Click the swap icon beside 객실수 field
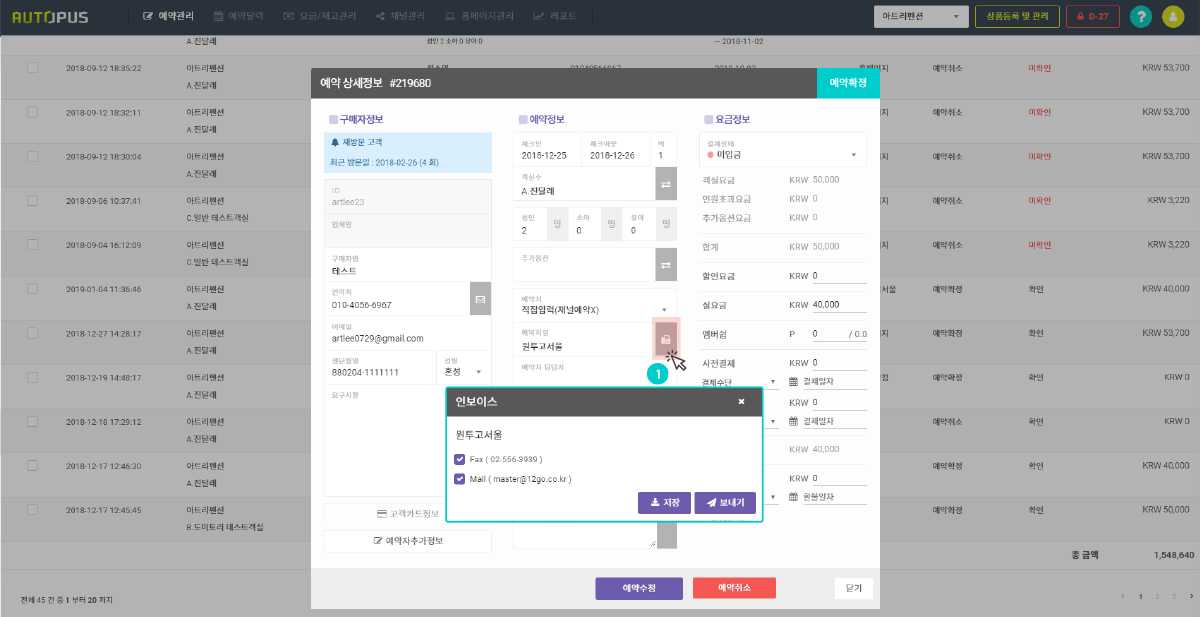1200x617 pixels. [x=665, y=183]
